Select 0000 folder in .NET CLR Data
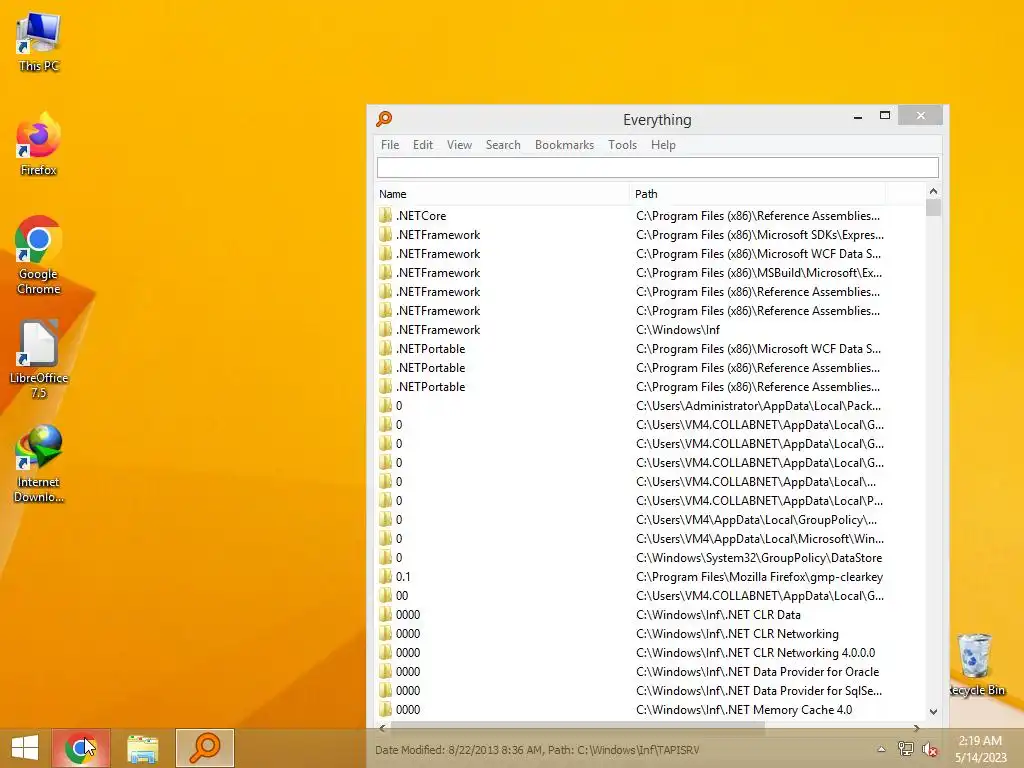1024x768 pixels. tap(650, 615)
